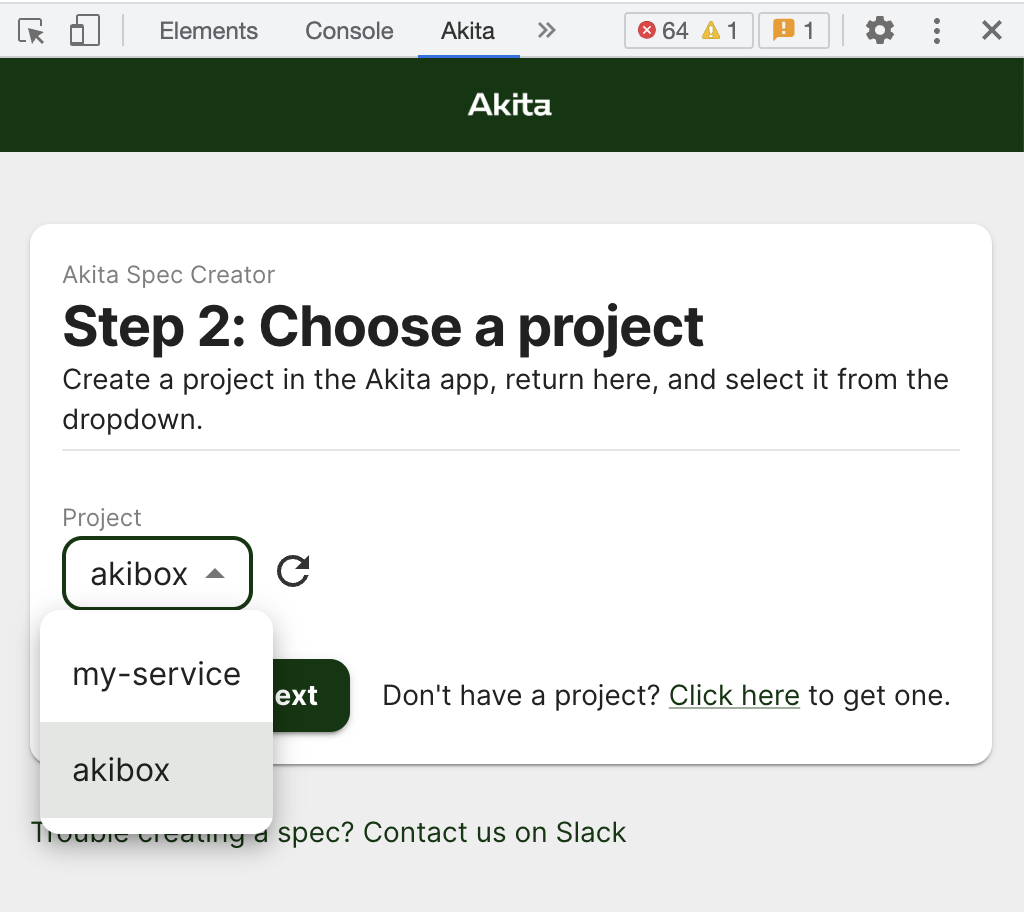The width and height of the screenshot is (1024, 912).
Task: Click the Step 2: Choose a project heading
Action: [383, 327]
